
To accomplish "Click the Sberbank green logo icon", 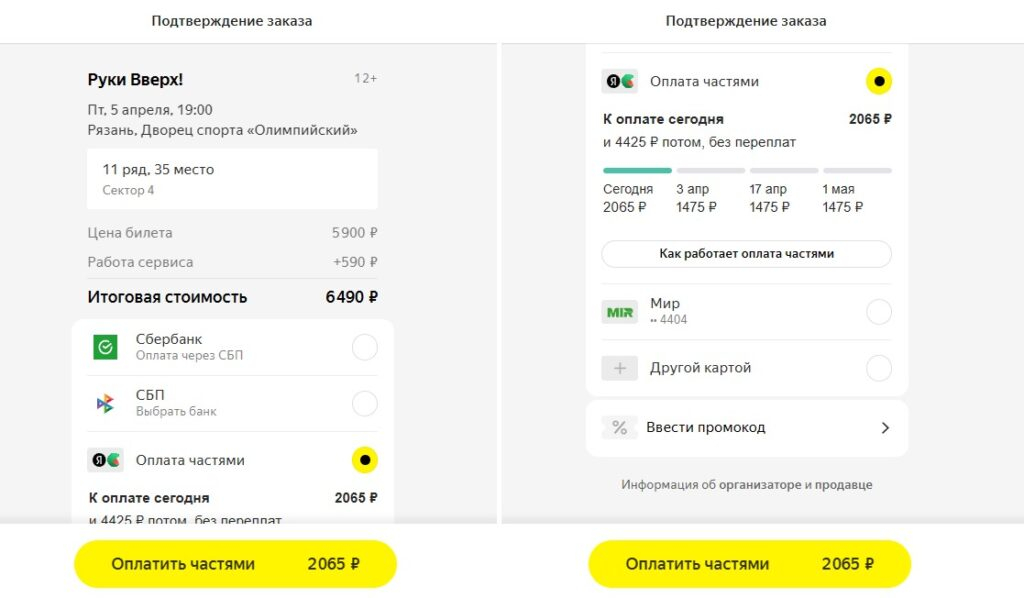I will (105, 347).
